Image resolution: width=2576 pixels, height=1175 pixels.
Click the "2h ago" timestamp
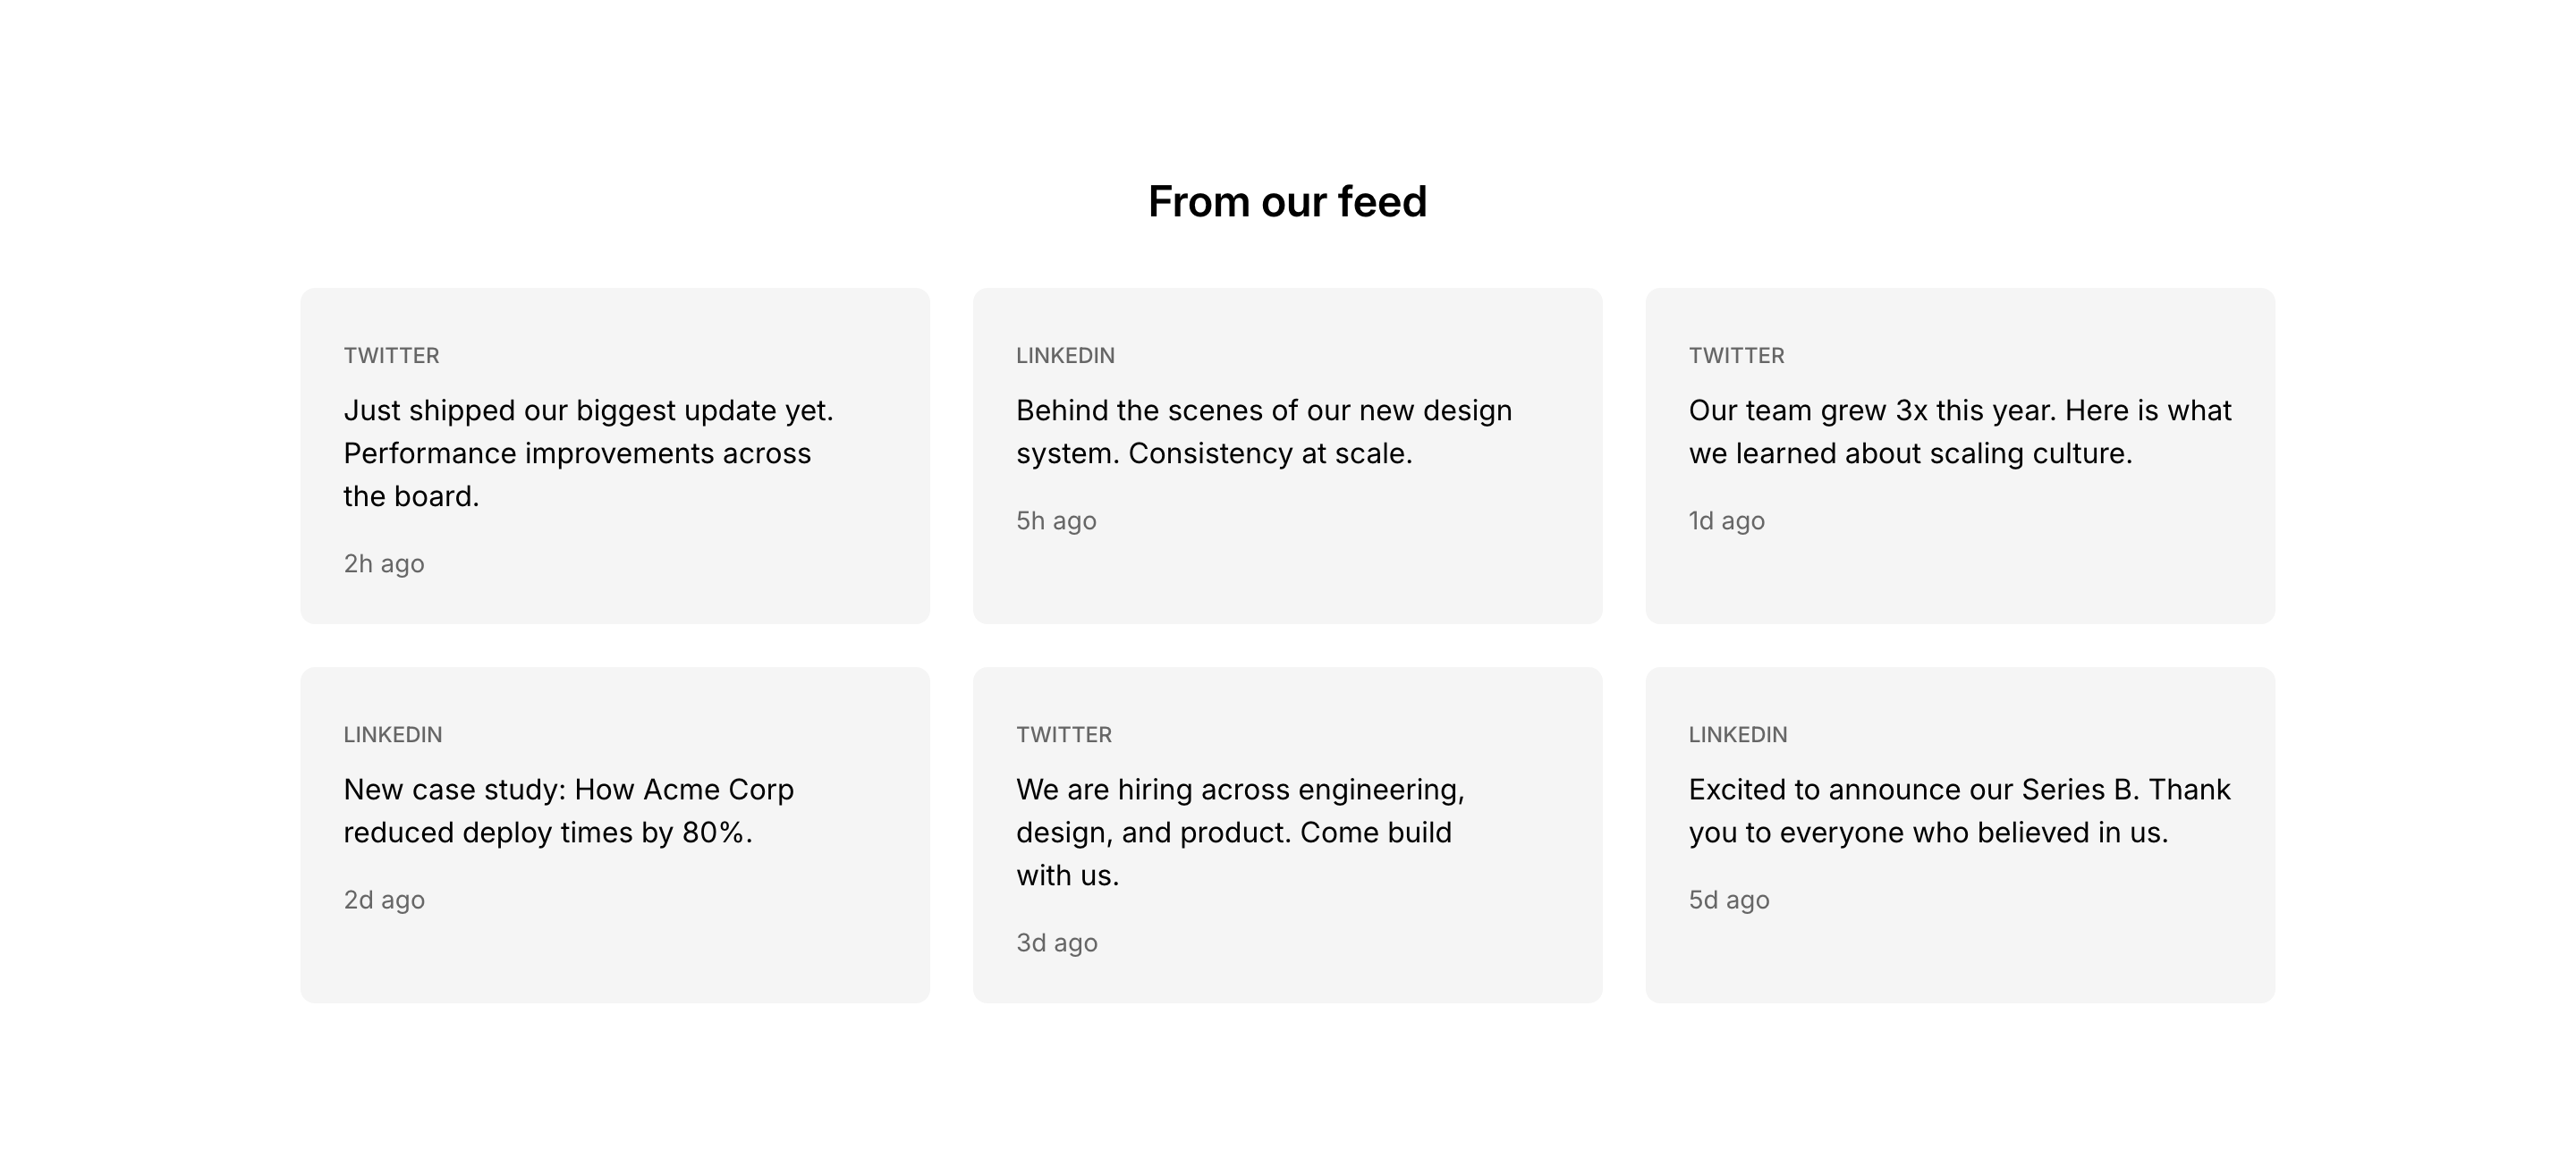pyautogui.click(x=384, y=564)
